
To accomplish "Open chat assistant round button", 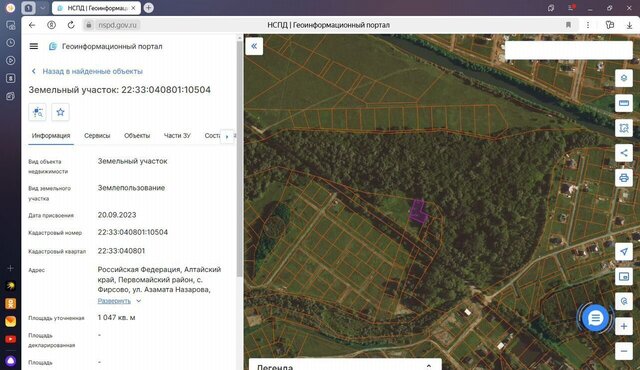I will pyautogui.click(x=595, y=318).
